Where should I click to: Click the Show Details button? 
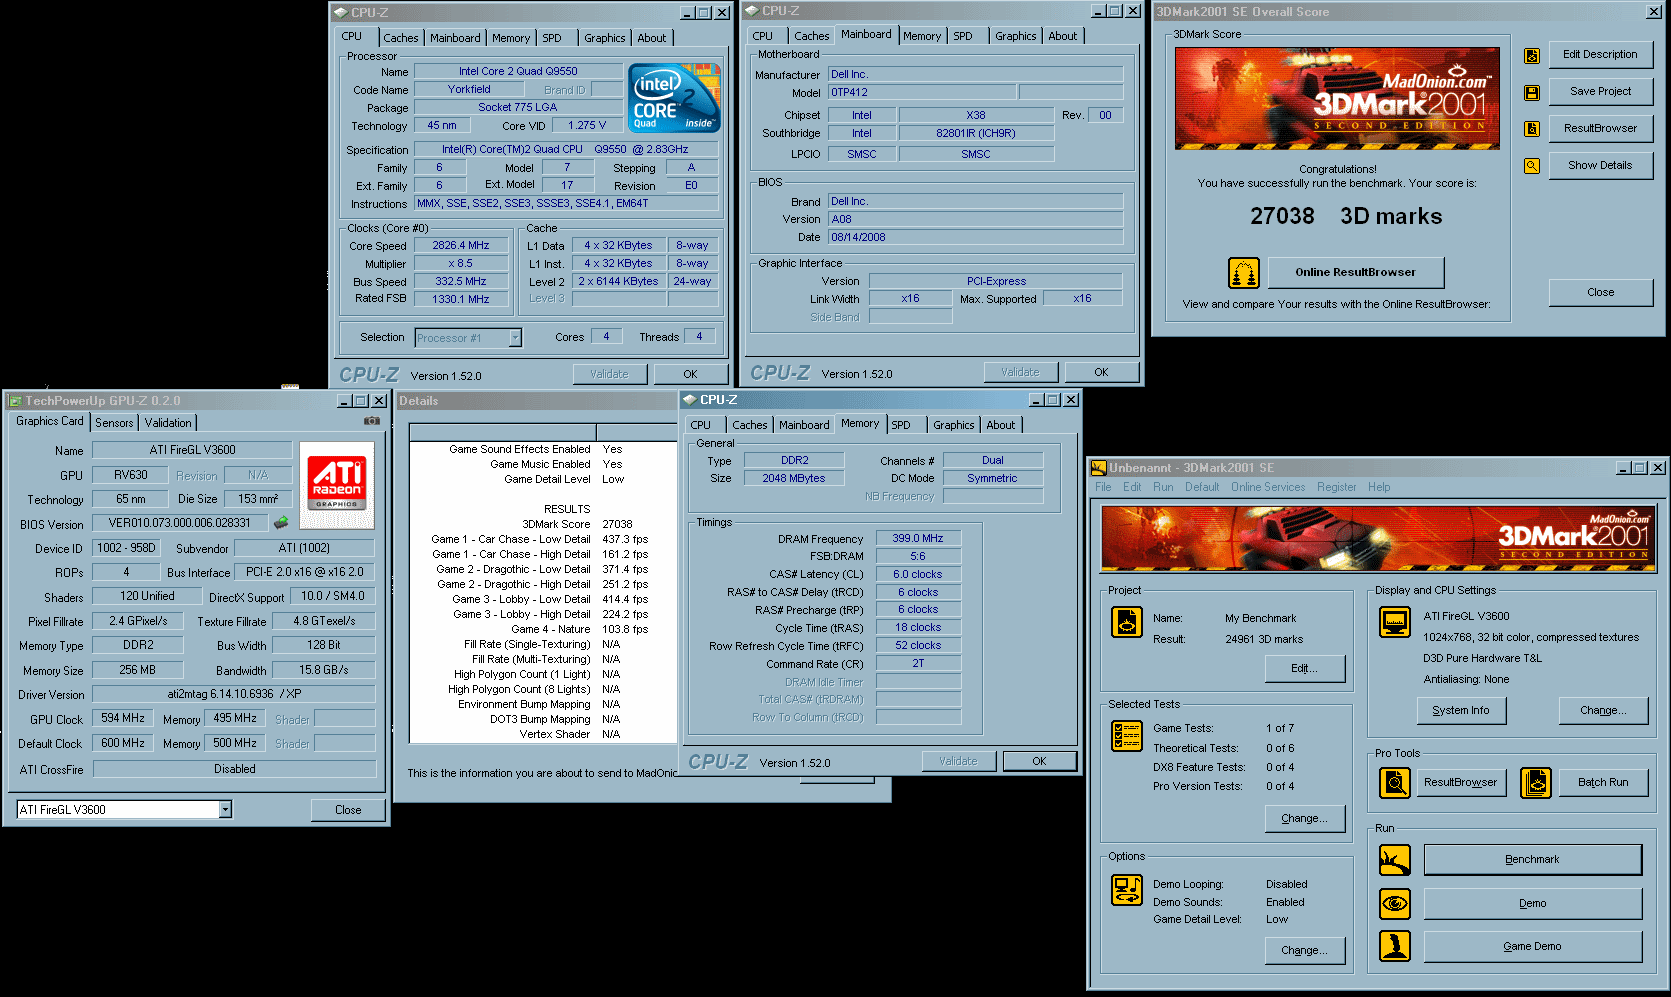1600,166
